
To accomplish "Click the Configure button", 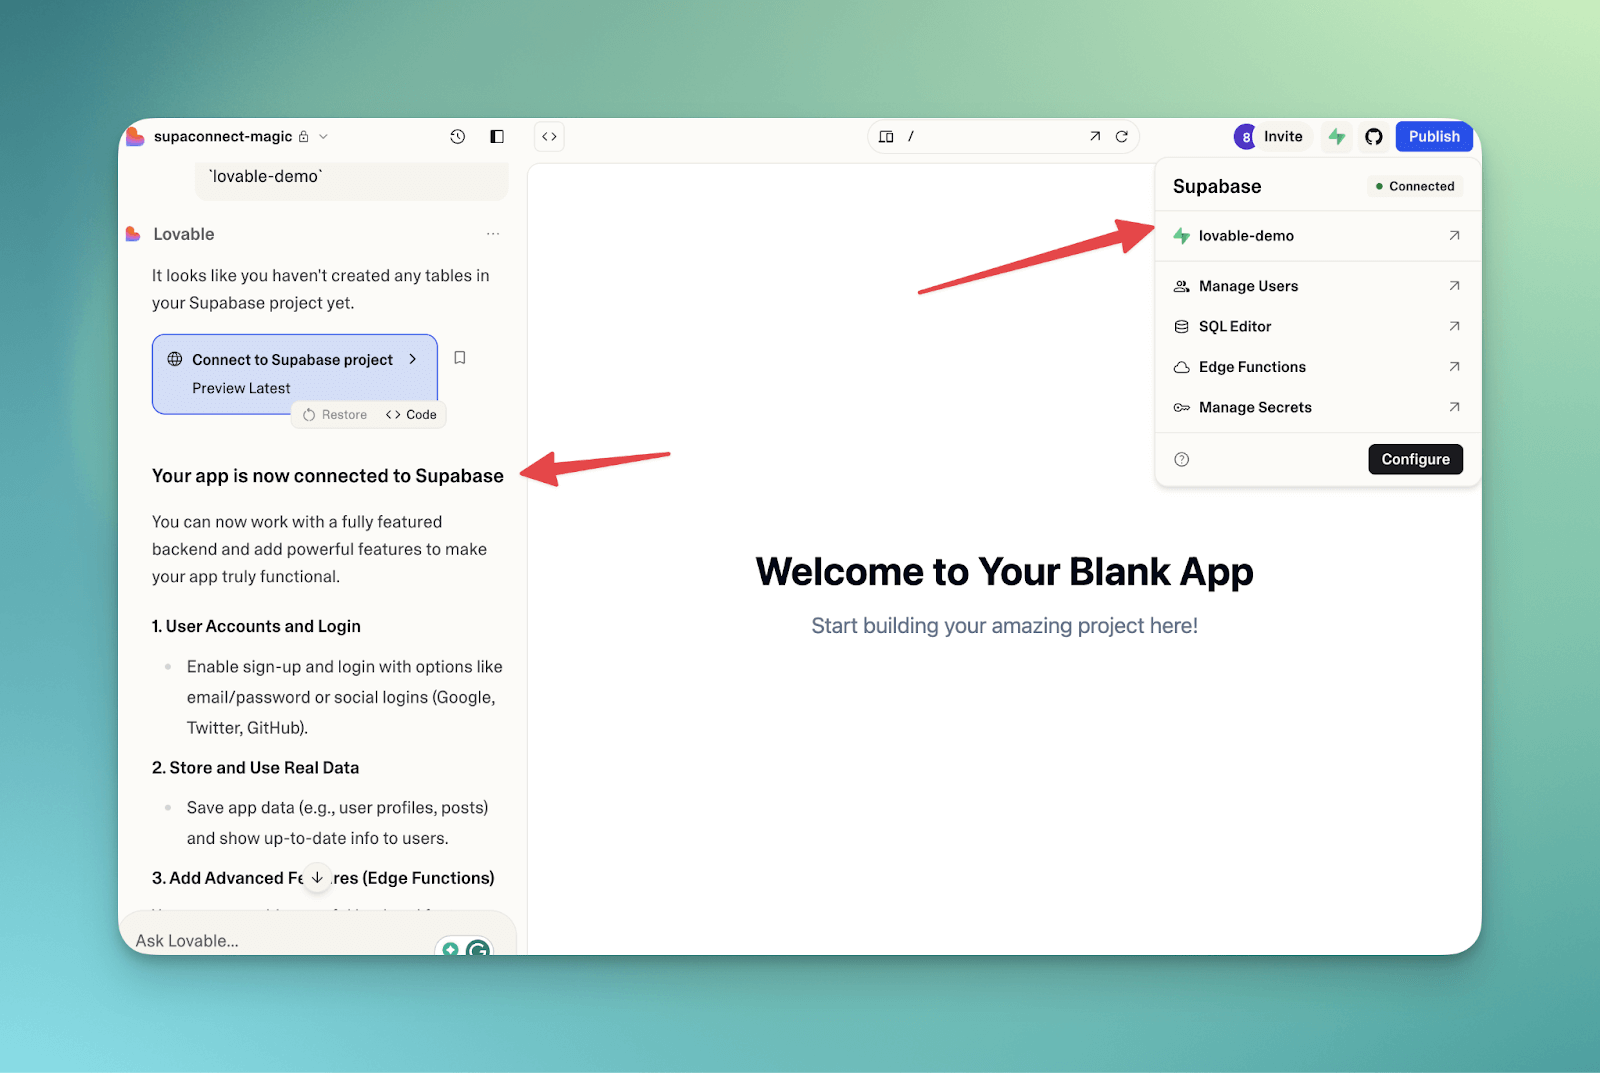I will pos(1415,459).
